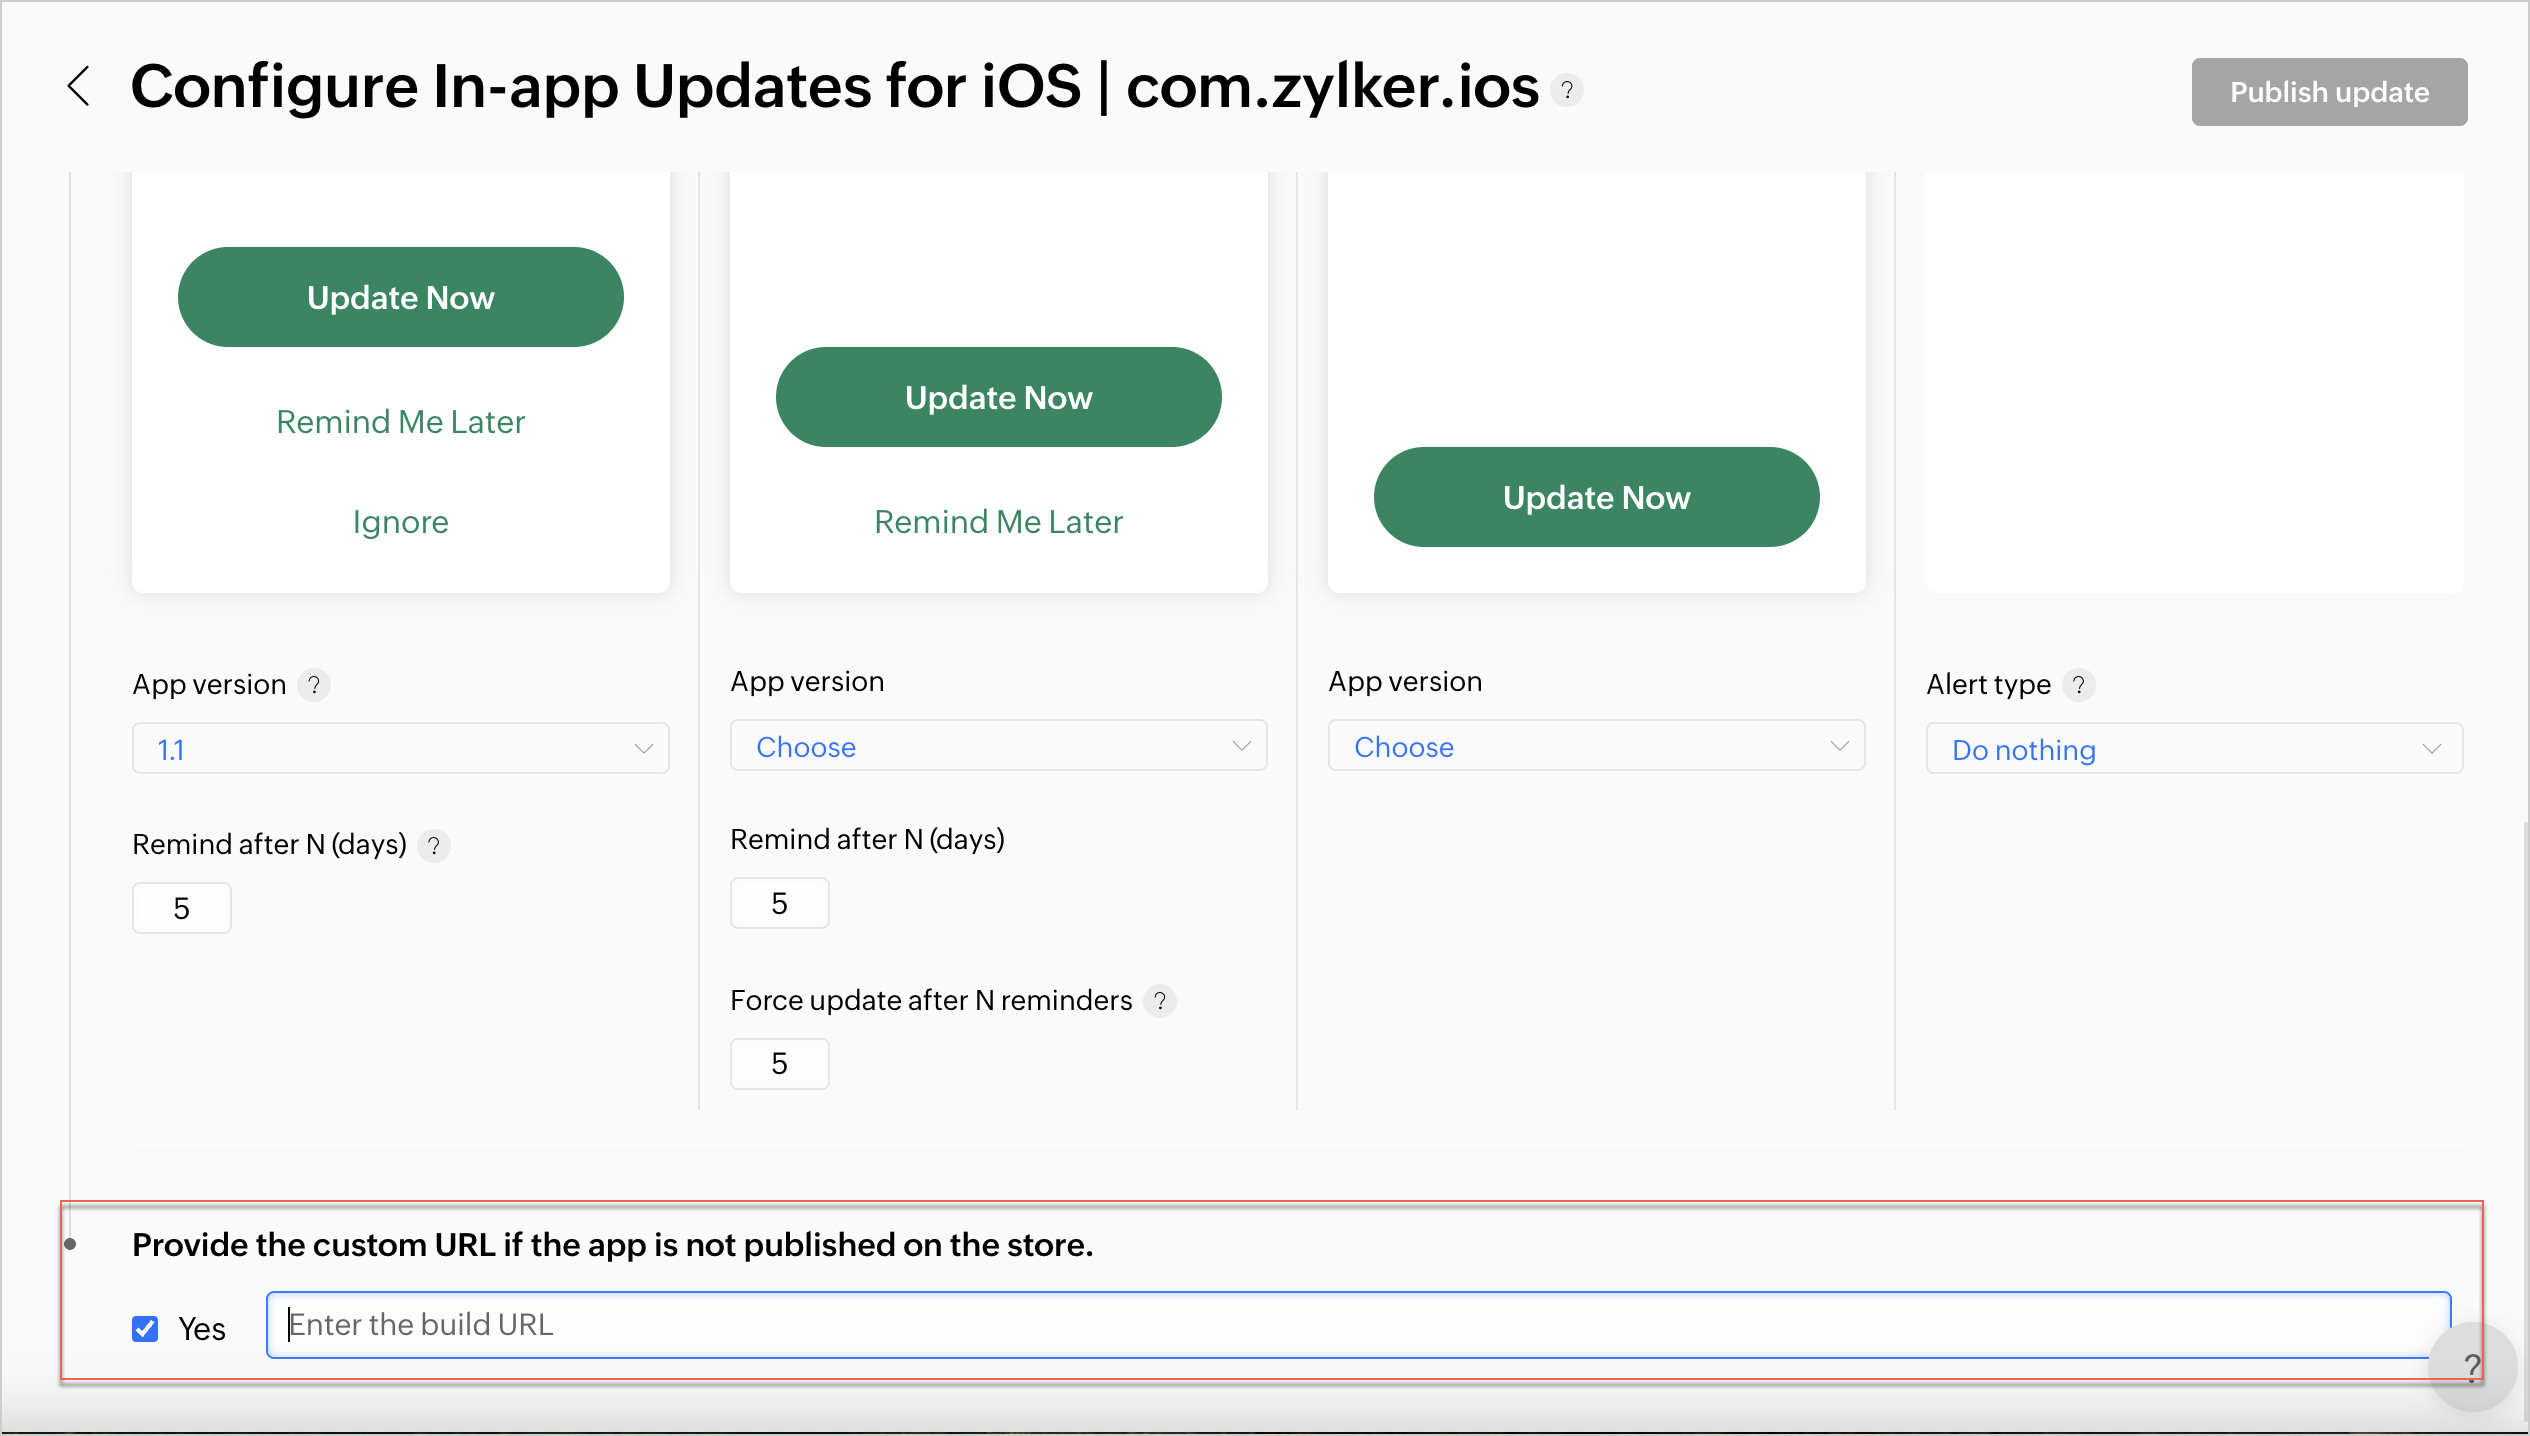Image resolution: width=2530 pixels, height=1436 pixels.
Task: Click Update Now in first preview card
Action: pyautogui.click(x=400, y=298)
